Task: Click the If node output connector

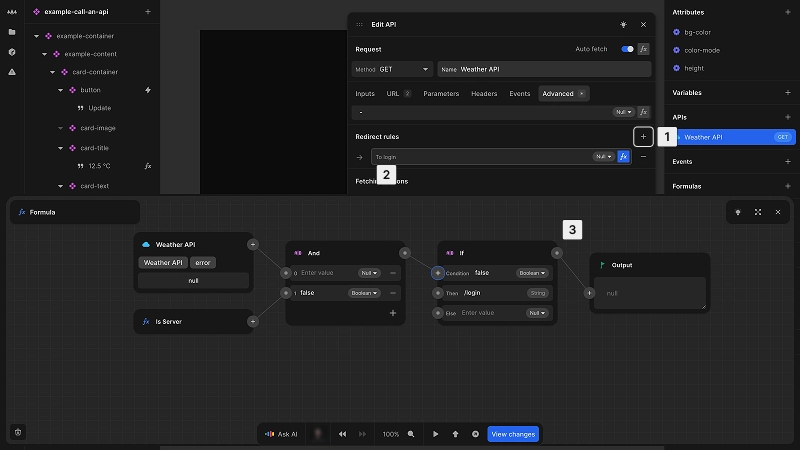Action: pos(557,253)
